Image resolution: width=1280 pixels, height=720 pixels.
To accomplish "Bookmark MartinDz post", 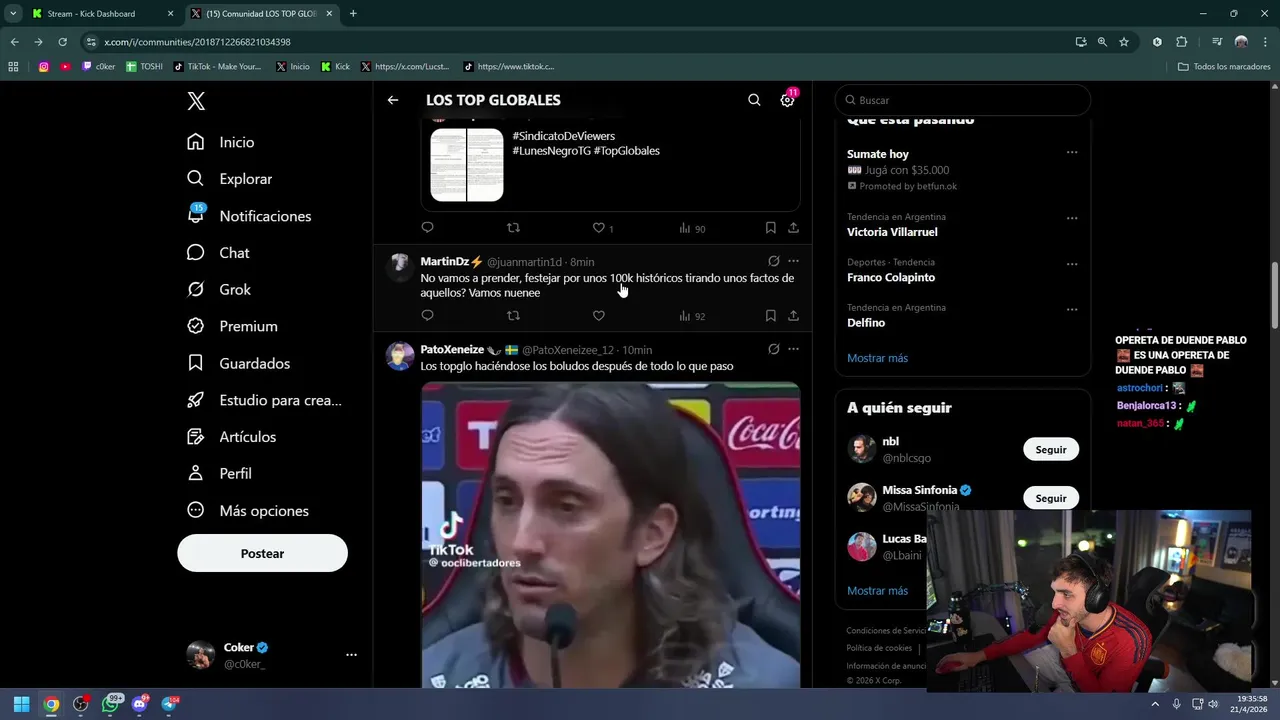I will [x=770, y=316].
